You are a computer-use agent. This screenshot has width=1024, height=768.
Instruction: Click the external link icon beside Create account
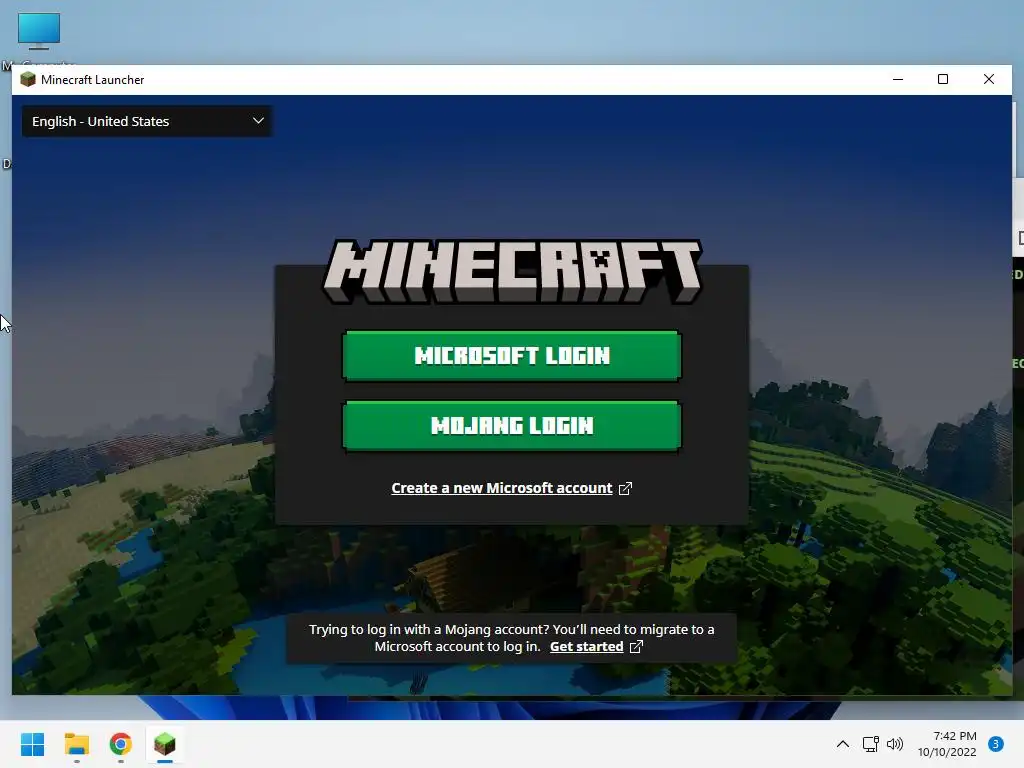[x=625, y=488]
